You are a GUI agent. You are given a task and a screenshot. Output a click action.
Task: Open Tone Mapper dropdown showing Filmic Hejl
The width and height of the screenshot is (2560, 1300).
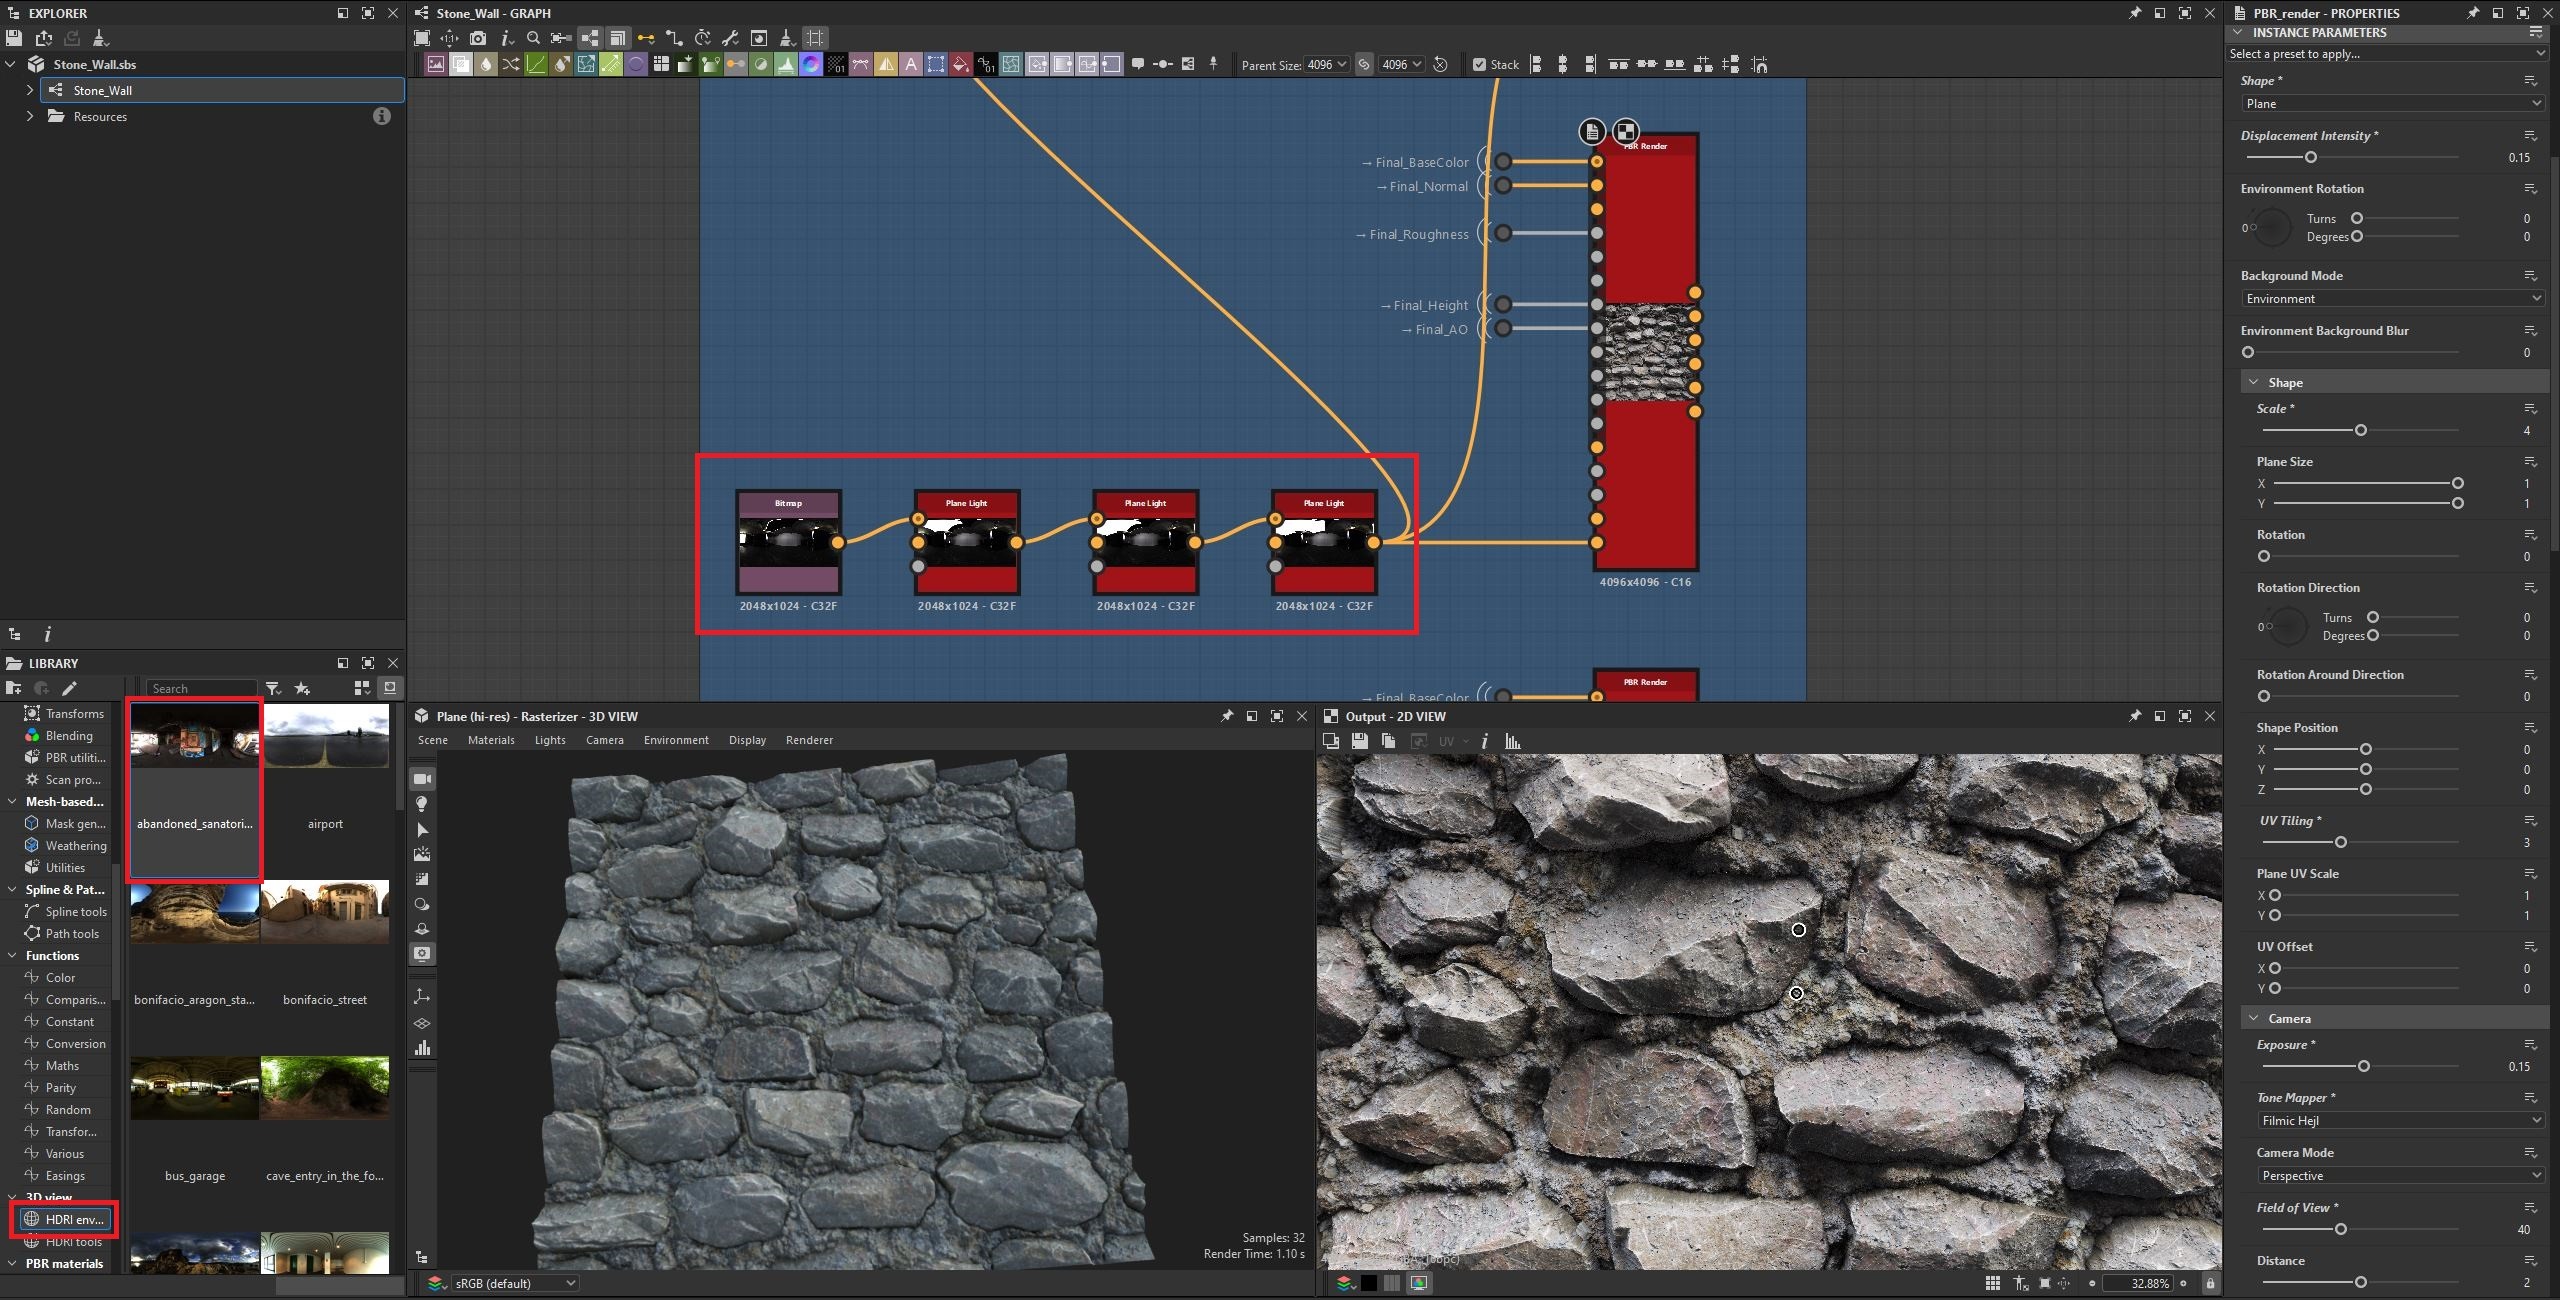click(x=2401, y=1121)
